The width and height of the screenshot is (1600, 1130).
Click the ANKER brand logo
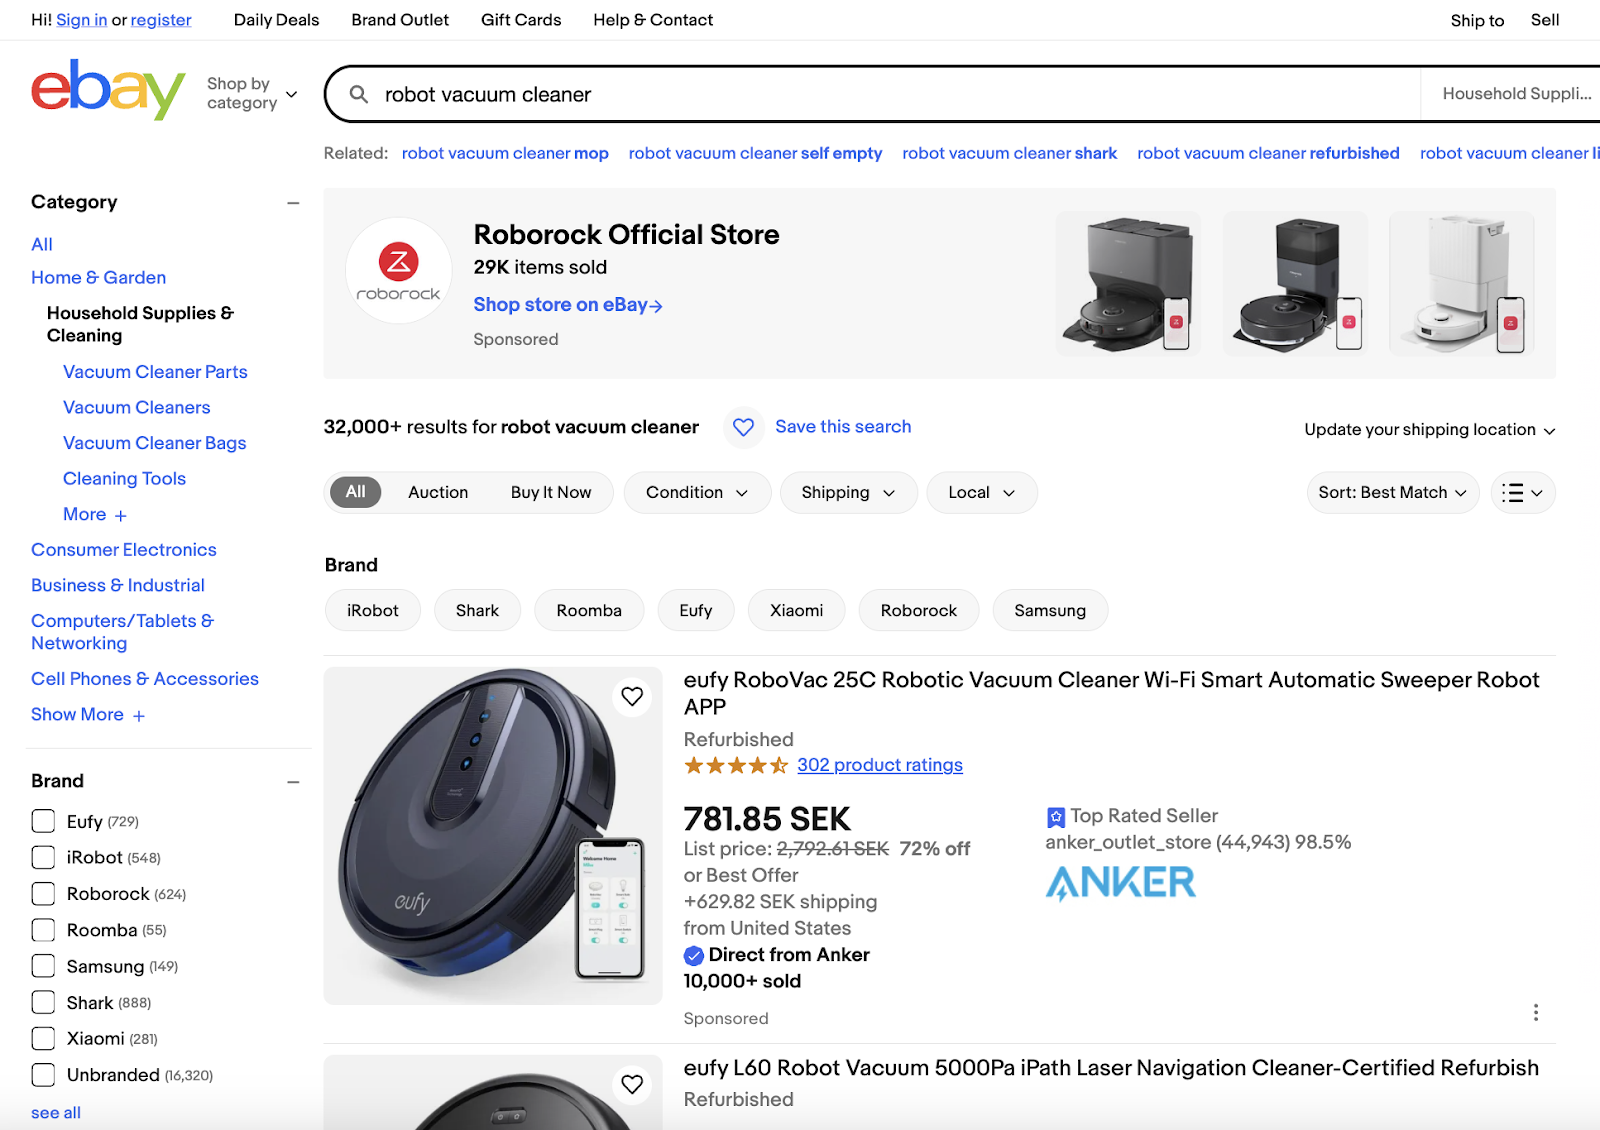pyautogui.click(x=1120, y=883)
